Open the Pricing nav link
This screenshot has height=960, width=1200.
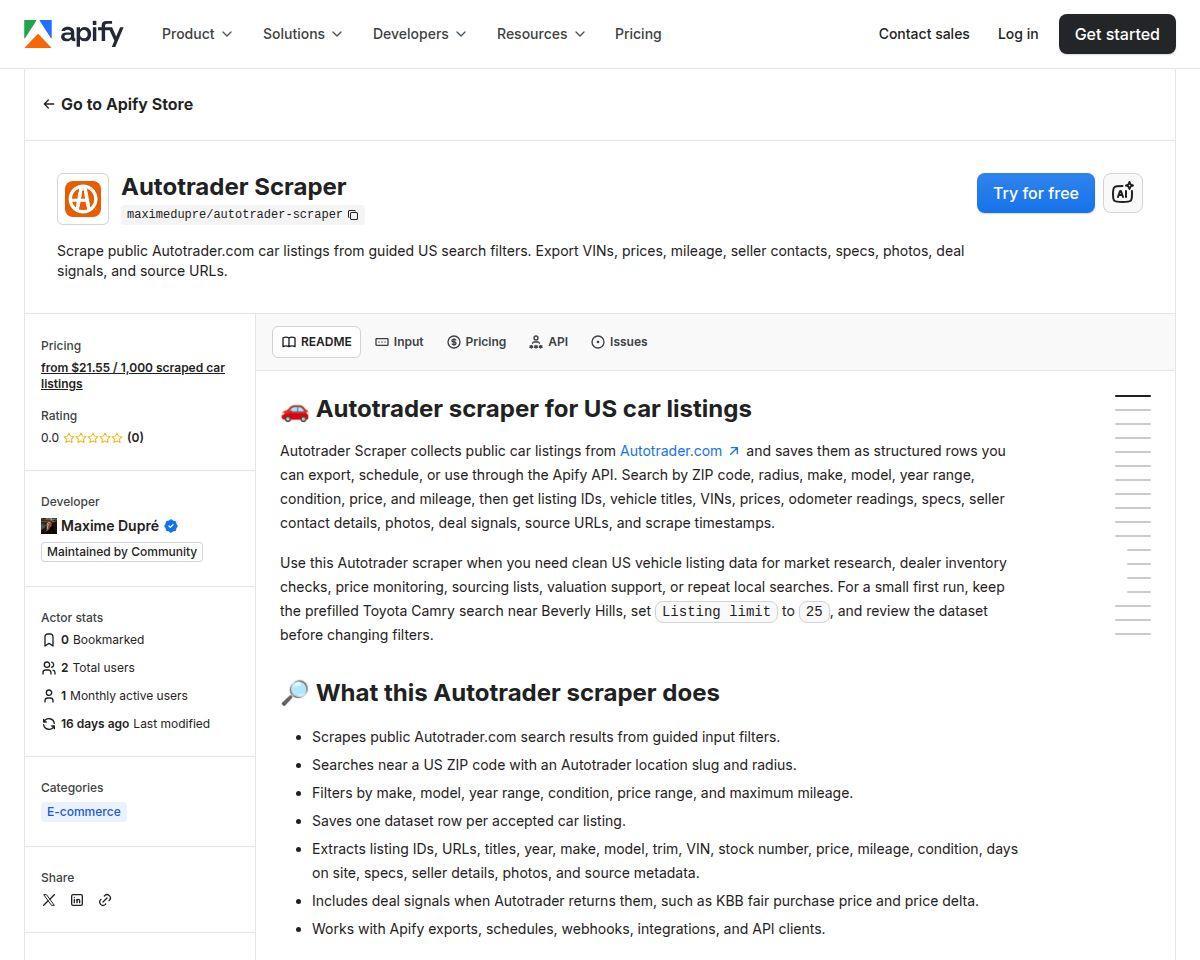(x=638, y=34)
